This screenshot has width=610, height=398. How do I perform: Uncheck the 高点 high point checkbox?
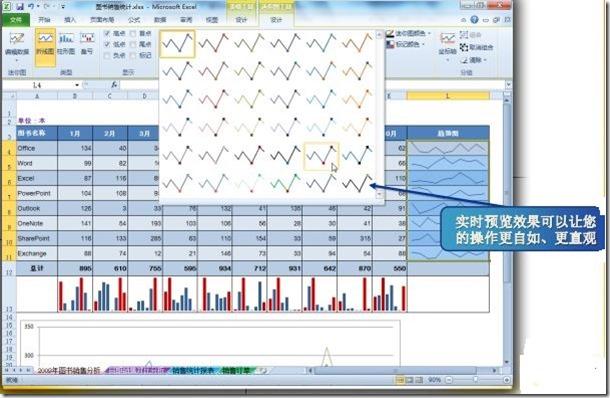click(107, 33)
